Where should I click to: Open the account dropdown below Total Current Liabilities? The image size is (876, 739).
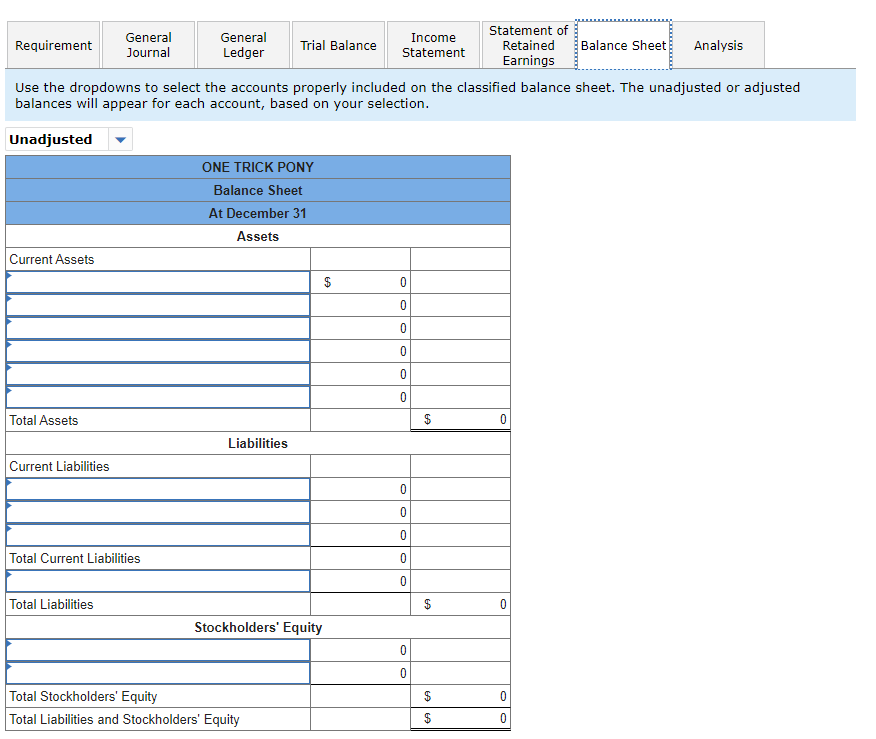(x=157, y=581)
